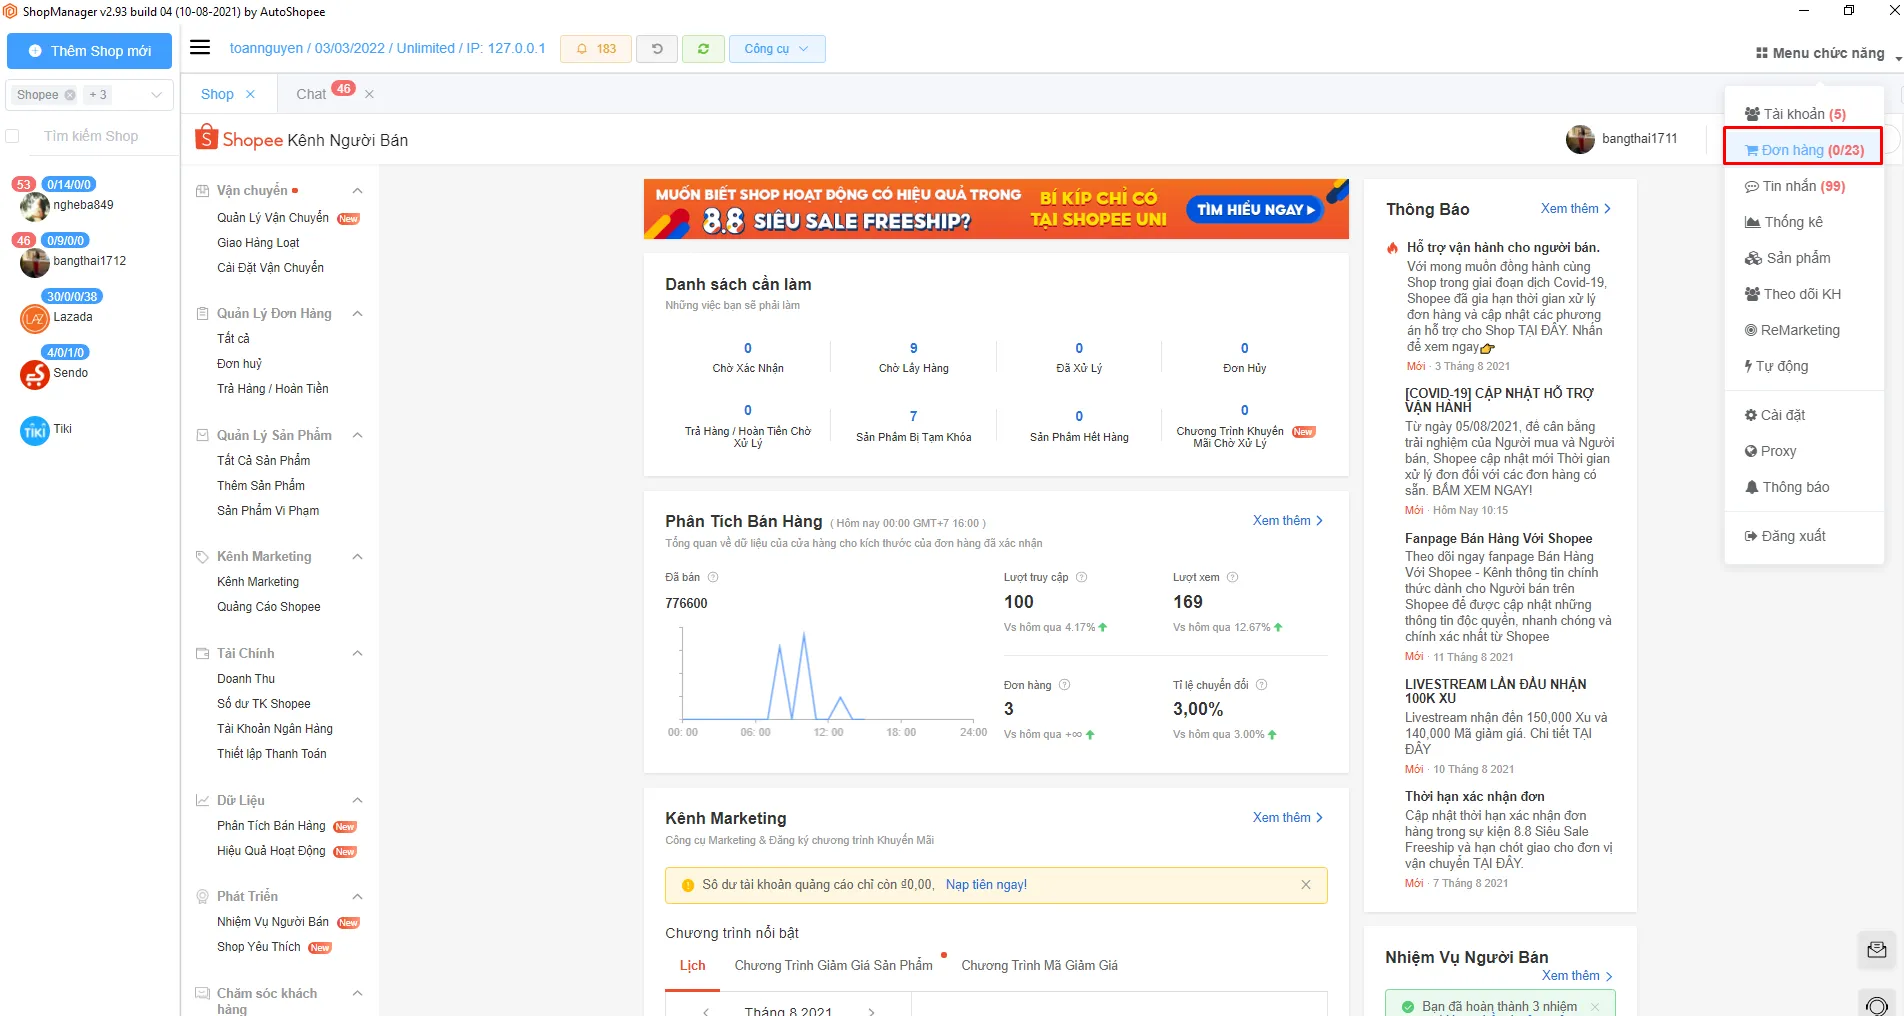Click the bangthai1711 profile avatar
1904x1016 pixels.
pos(1580,139)
